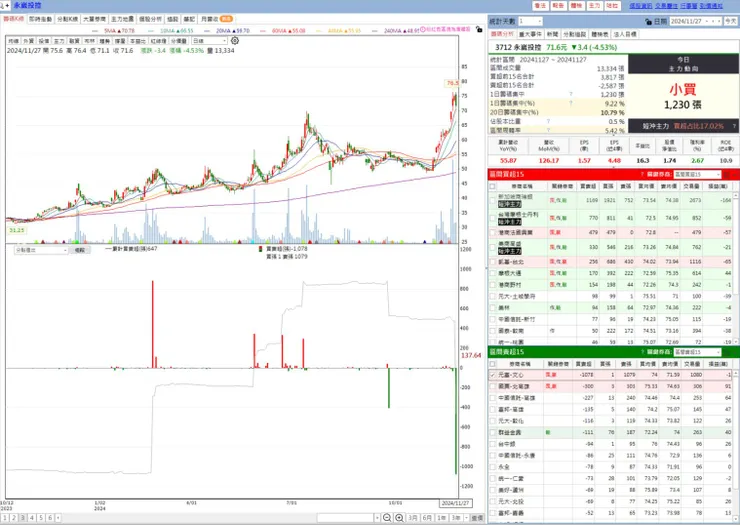Viewport: 740px width, 525px height.
Task: Zoom in the chart with plus magnifier
Action: [x=399, y=518]
